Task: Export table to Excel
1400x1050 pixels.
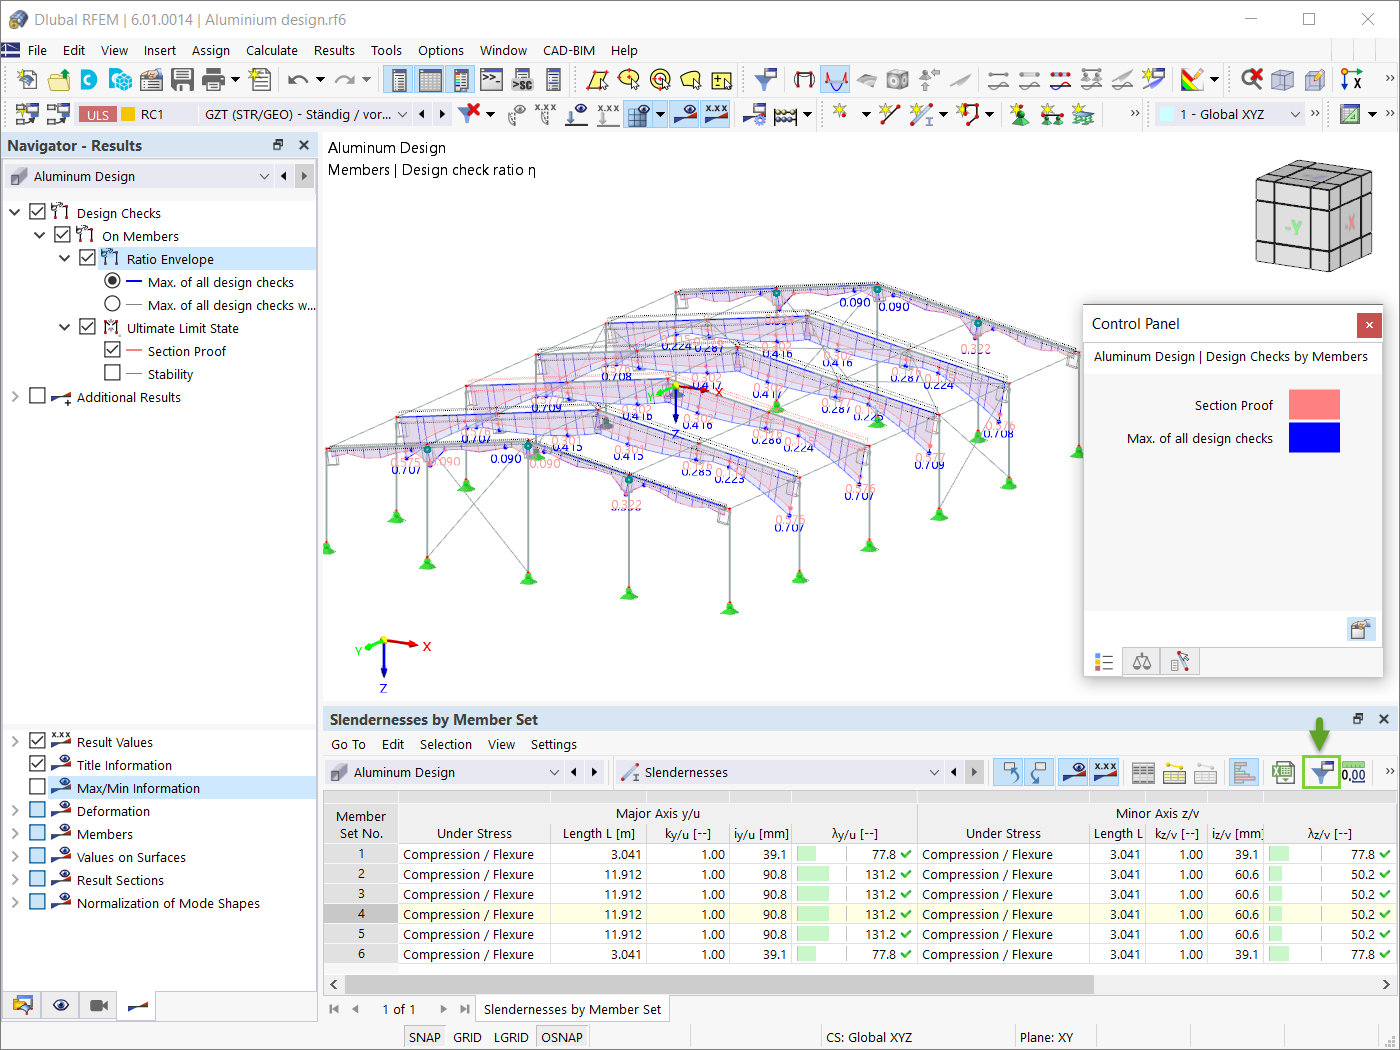Action: pos(1283,772)
